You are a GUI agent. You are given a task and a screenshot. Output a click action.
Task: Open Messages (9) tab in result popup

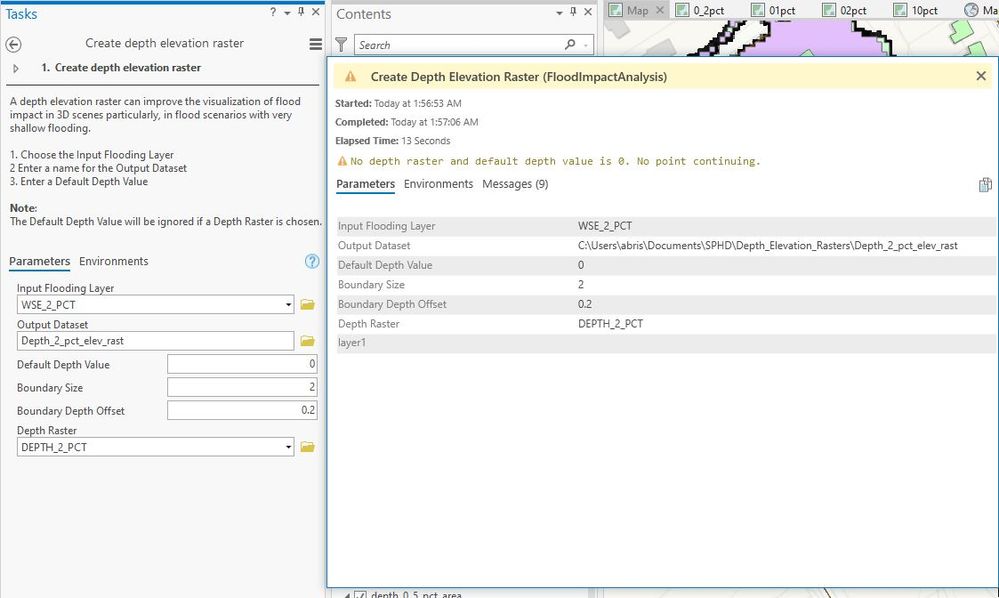pos(515,184)
